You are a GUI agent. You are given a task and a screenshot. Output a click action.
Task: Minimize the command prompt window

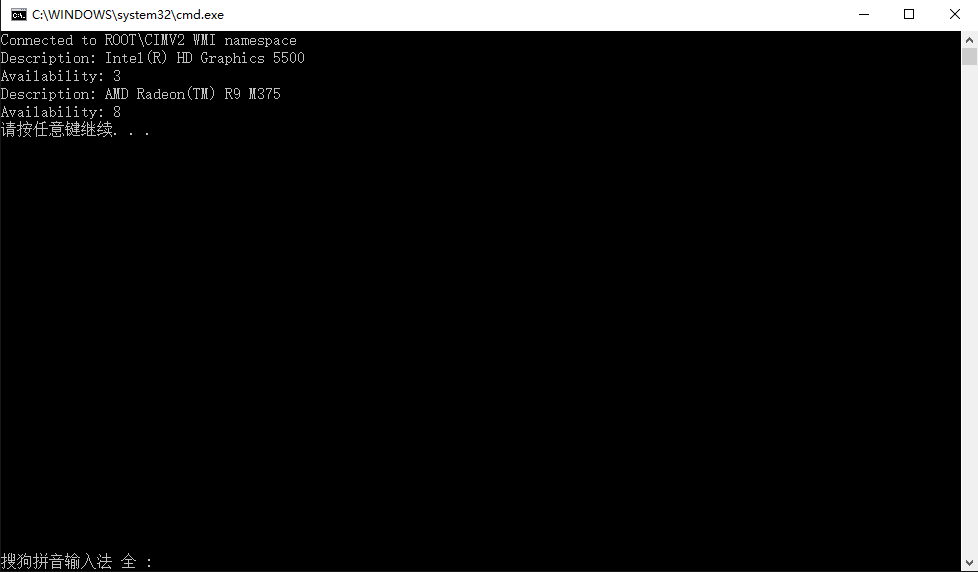(x=864, y=14)
